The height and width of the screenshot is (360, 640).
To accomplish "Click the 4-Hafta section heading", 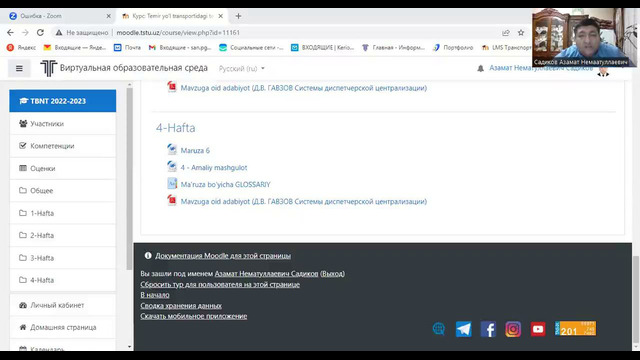I will pos(176,128).
